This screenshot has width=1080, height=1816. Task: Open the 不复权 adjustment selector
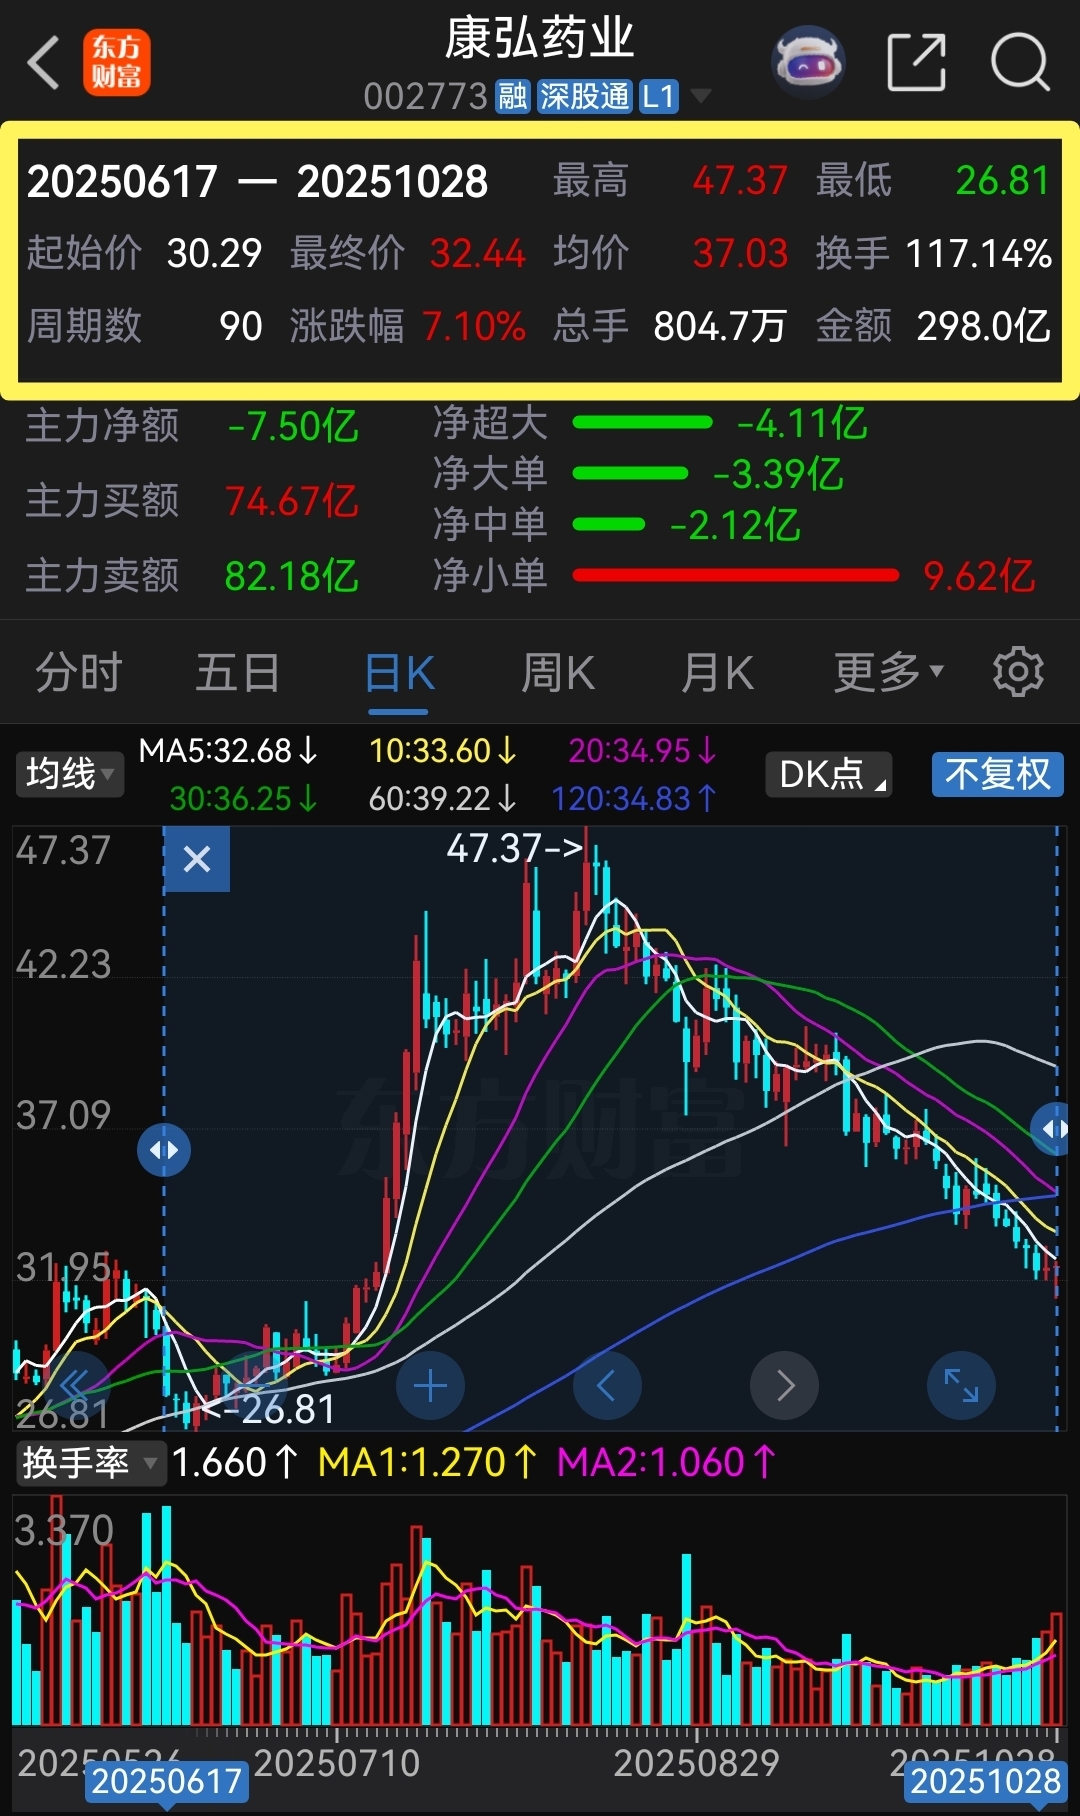[998, 774]
